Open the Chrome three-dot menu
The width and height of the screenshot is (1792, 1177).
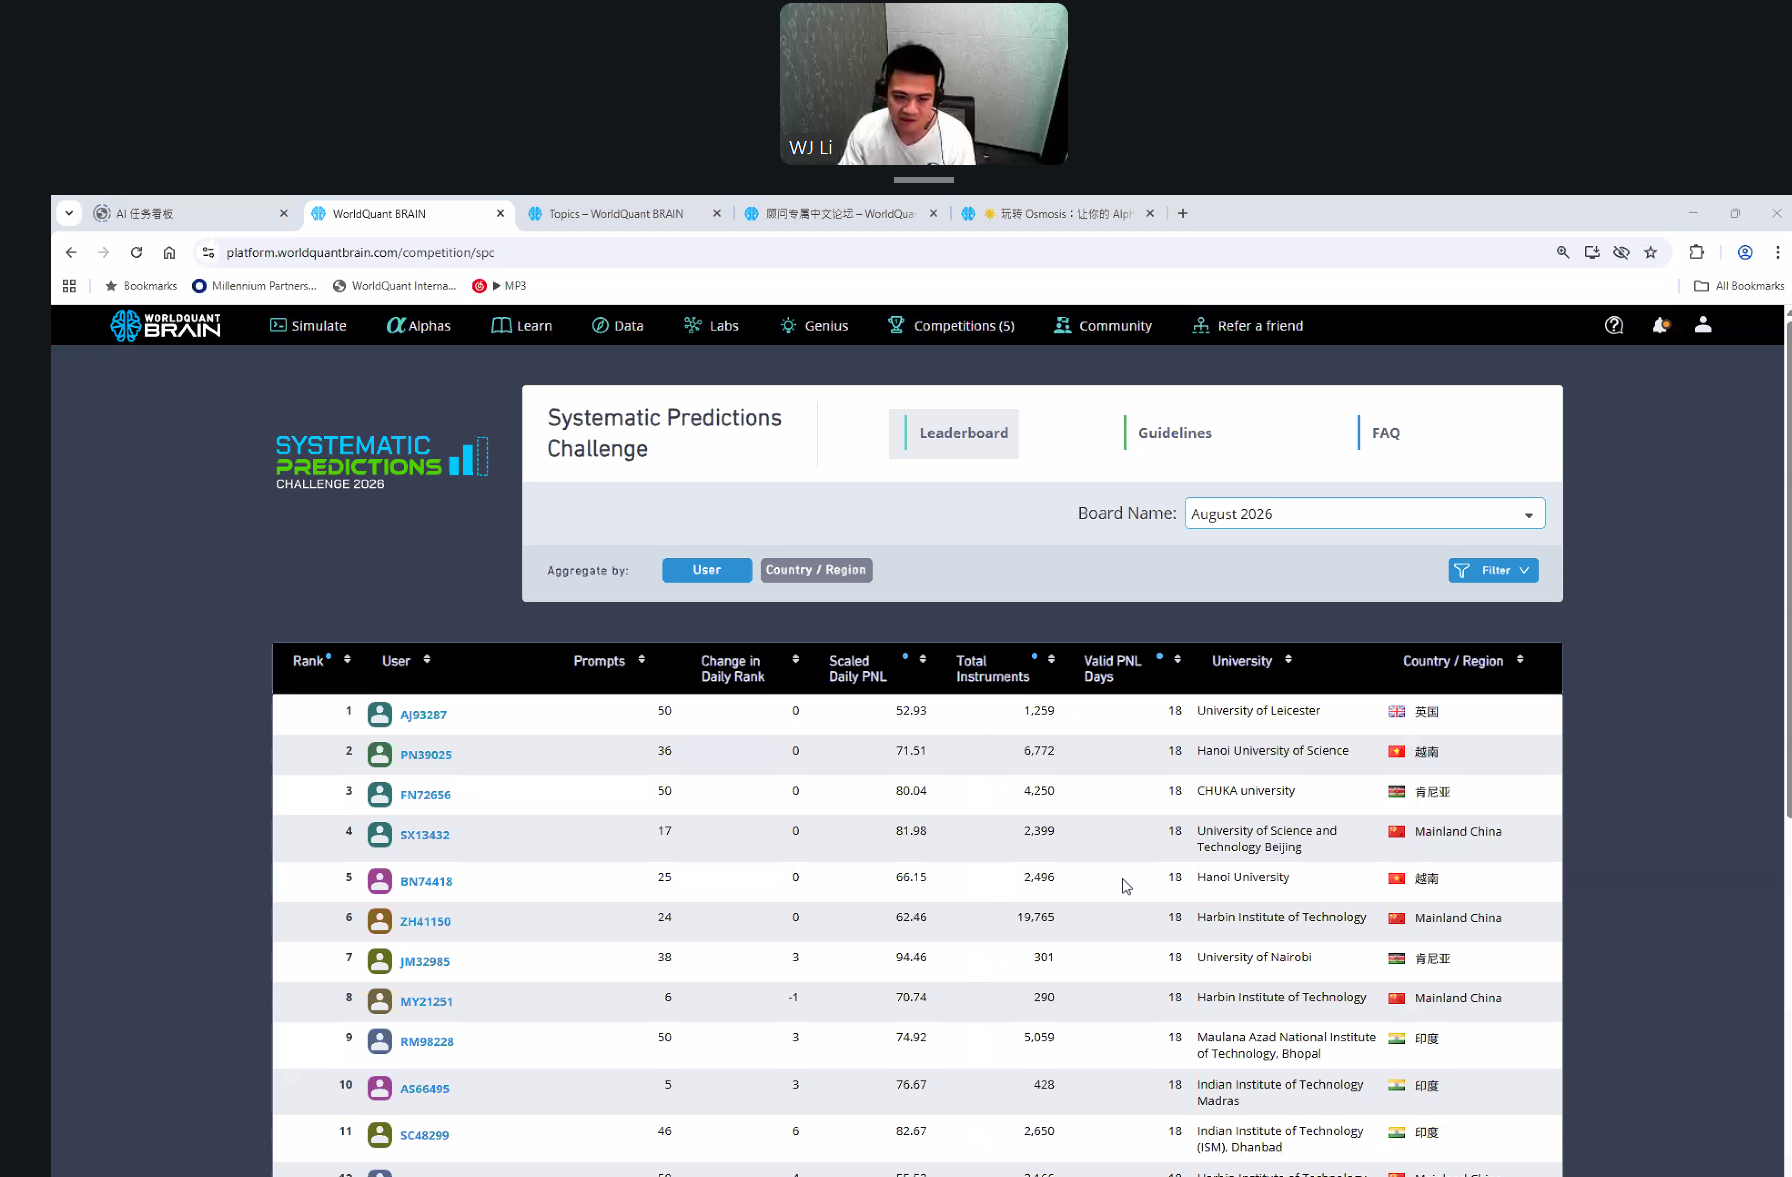(1777, 252)
